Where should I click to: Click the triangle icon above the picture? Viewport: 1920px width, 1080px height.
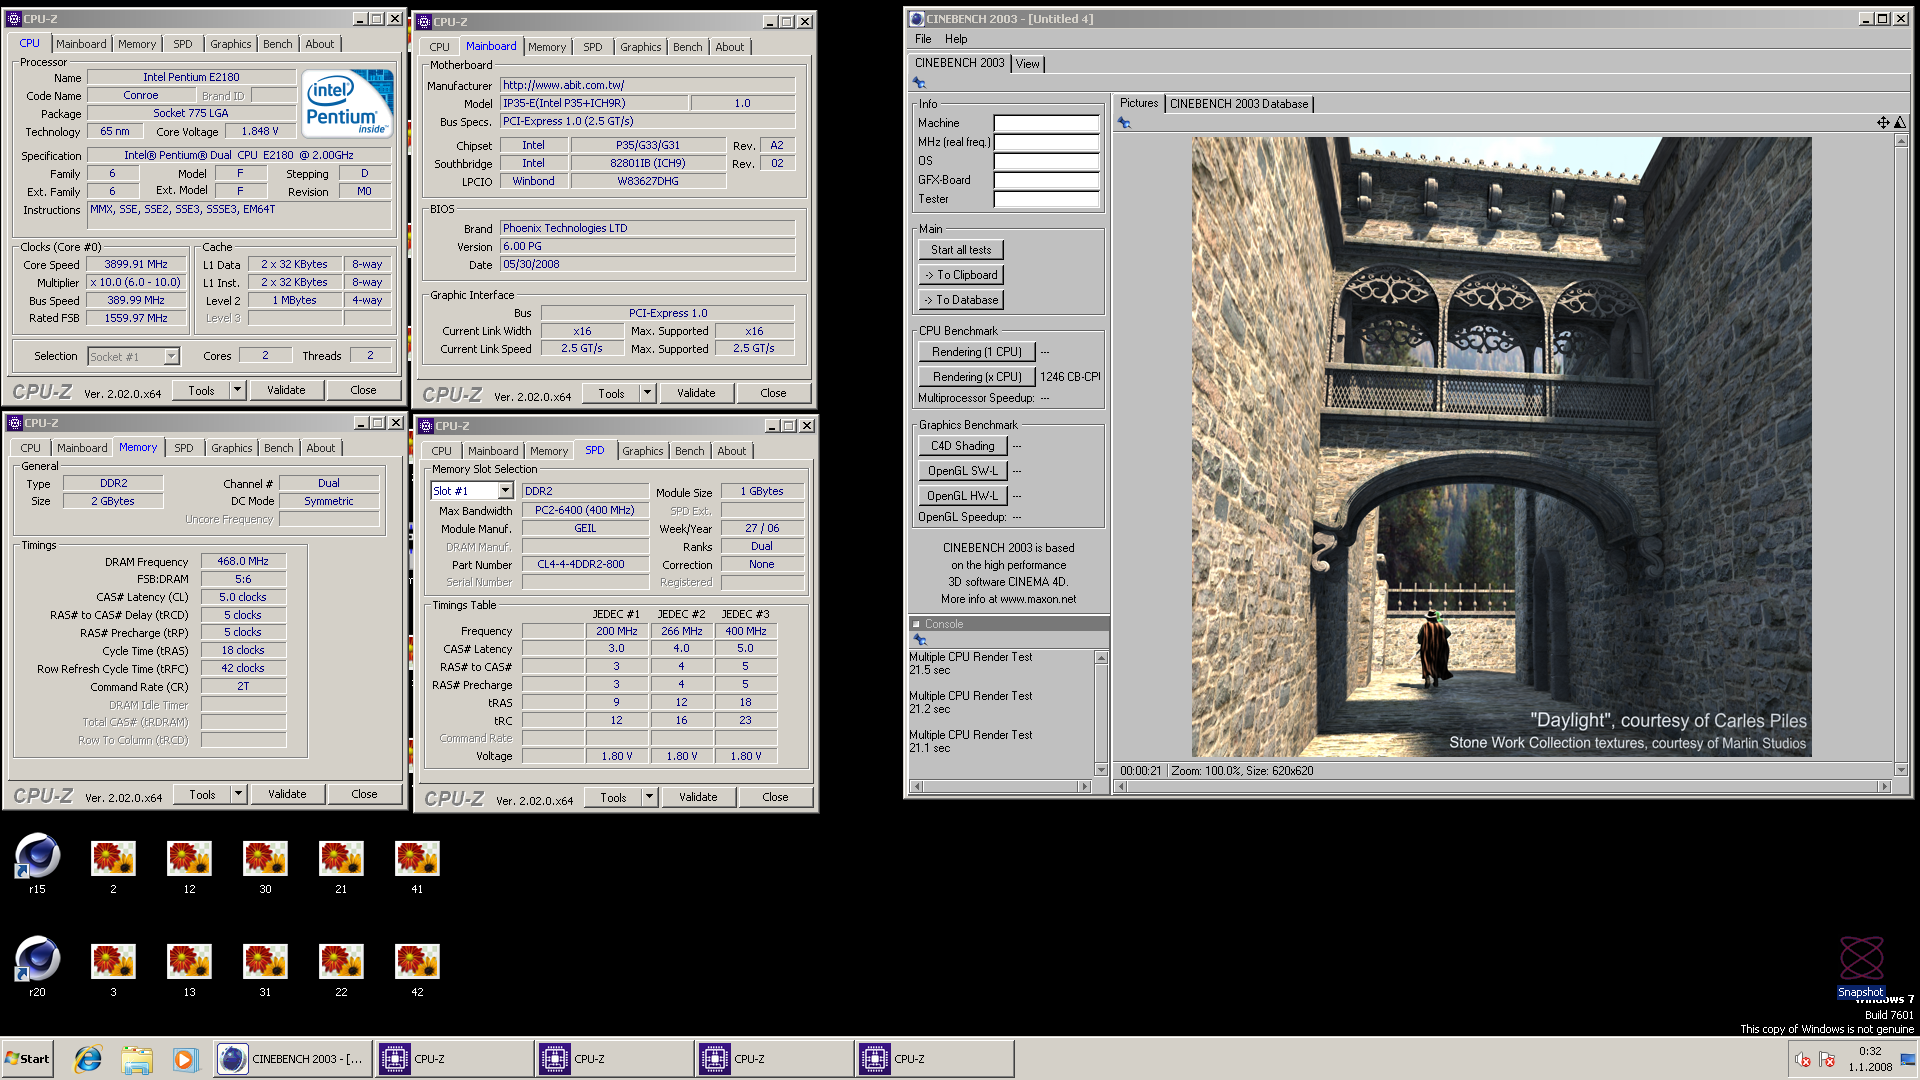click(x=1900, y=122)
